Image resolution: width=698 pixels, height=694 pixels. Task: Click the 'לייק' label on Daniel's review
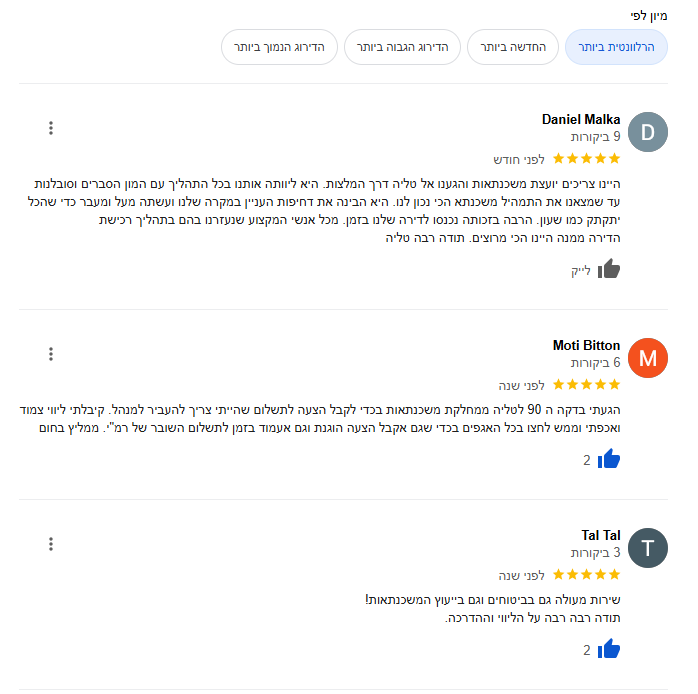[x=581, y=270]
